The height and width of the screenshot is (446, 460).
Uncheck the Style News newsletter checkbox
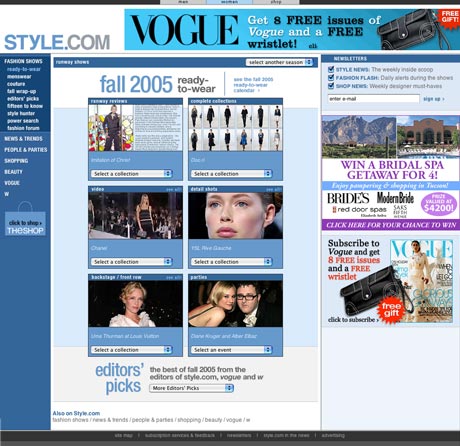(331, 69)
